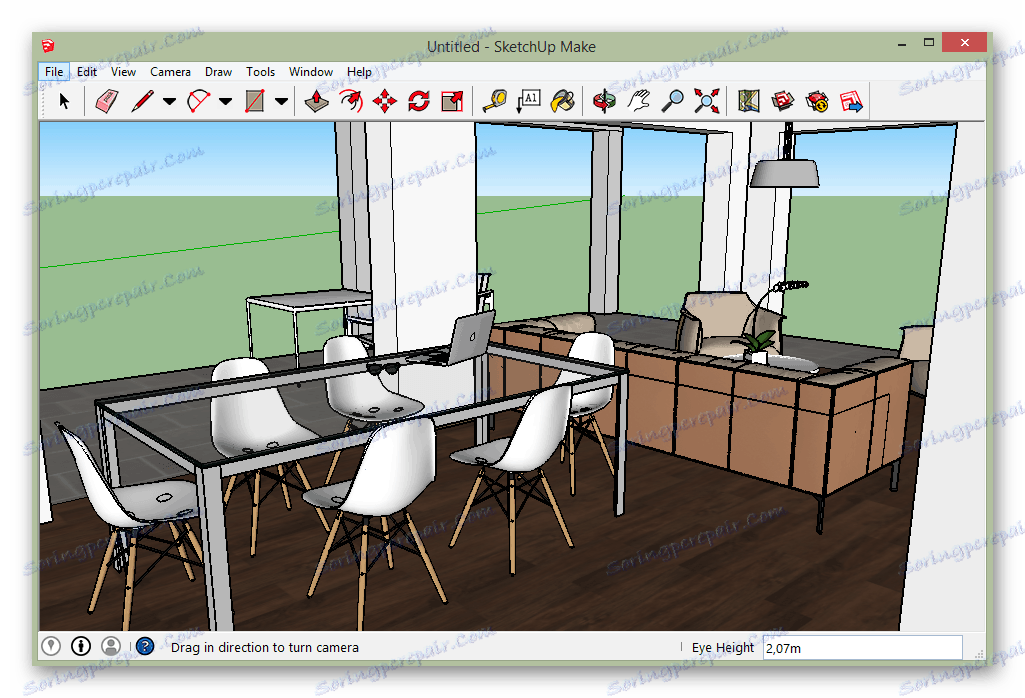Activate the Orbit tool
This screenshot has height=698, width=1025.
point(604,101)
